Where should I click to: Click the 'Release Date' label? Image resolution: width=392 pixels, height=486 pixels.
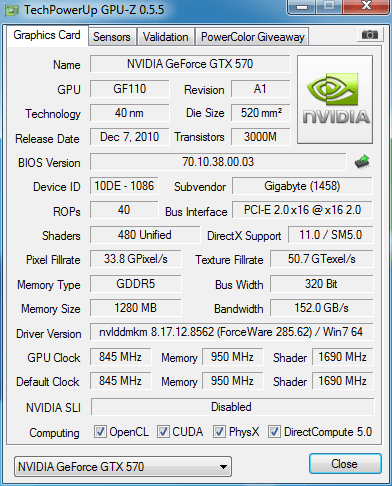(x=47, y=139)
